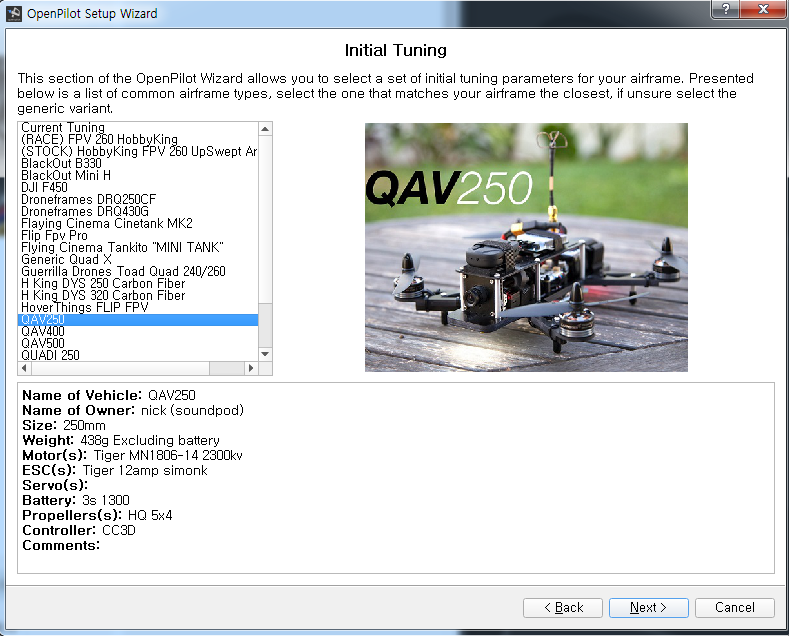Click the airframe list scroll up arrow
Viewport: 789px width, 636px height.
[265, 129]
